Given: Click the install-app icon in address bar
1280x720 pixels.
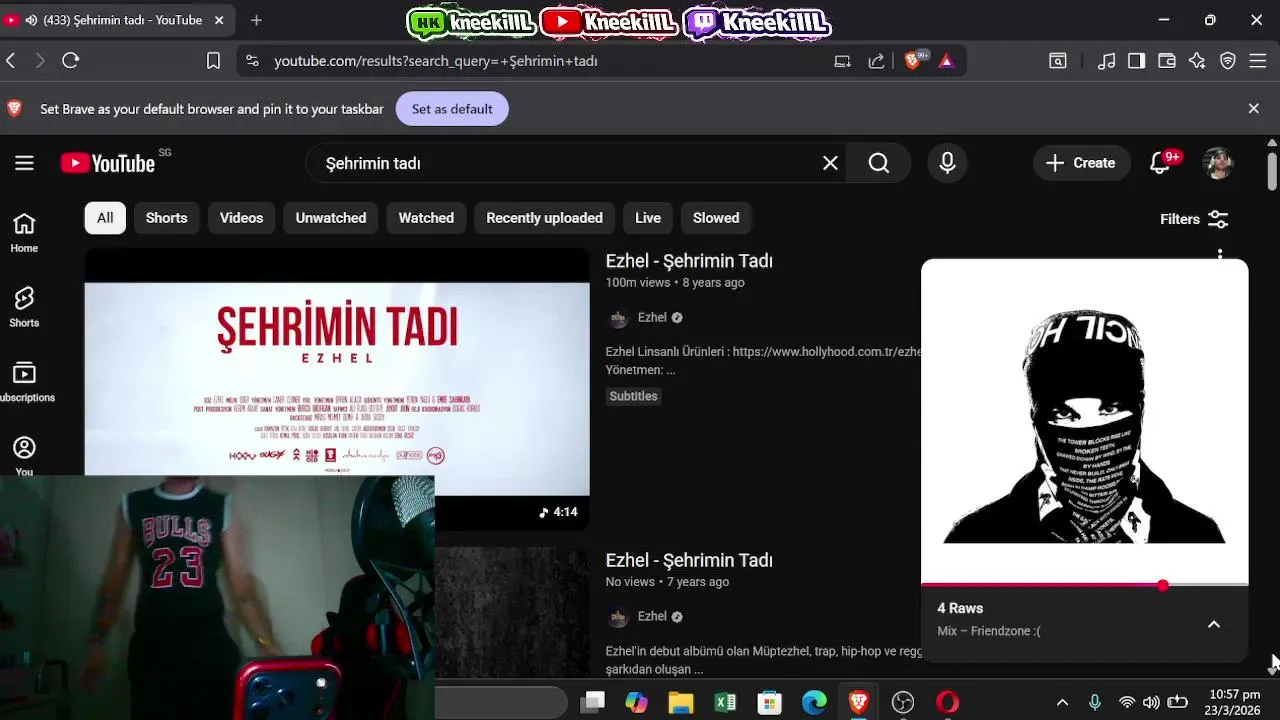Looking at the screenshot, I should 843,61.
